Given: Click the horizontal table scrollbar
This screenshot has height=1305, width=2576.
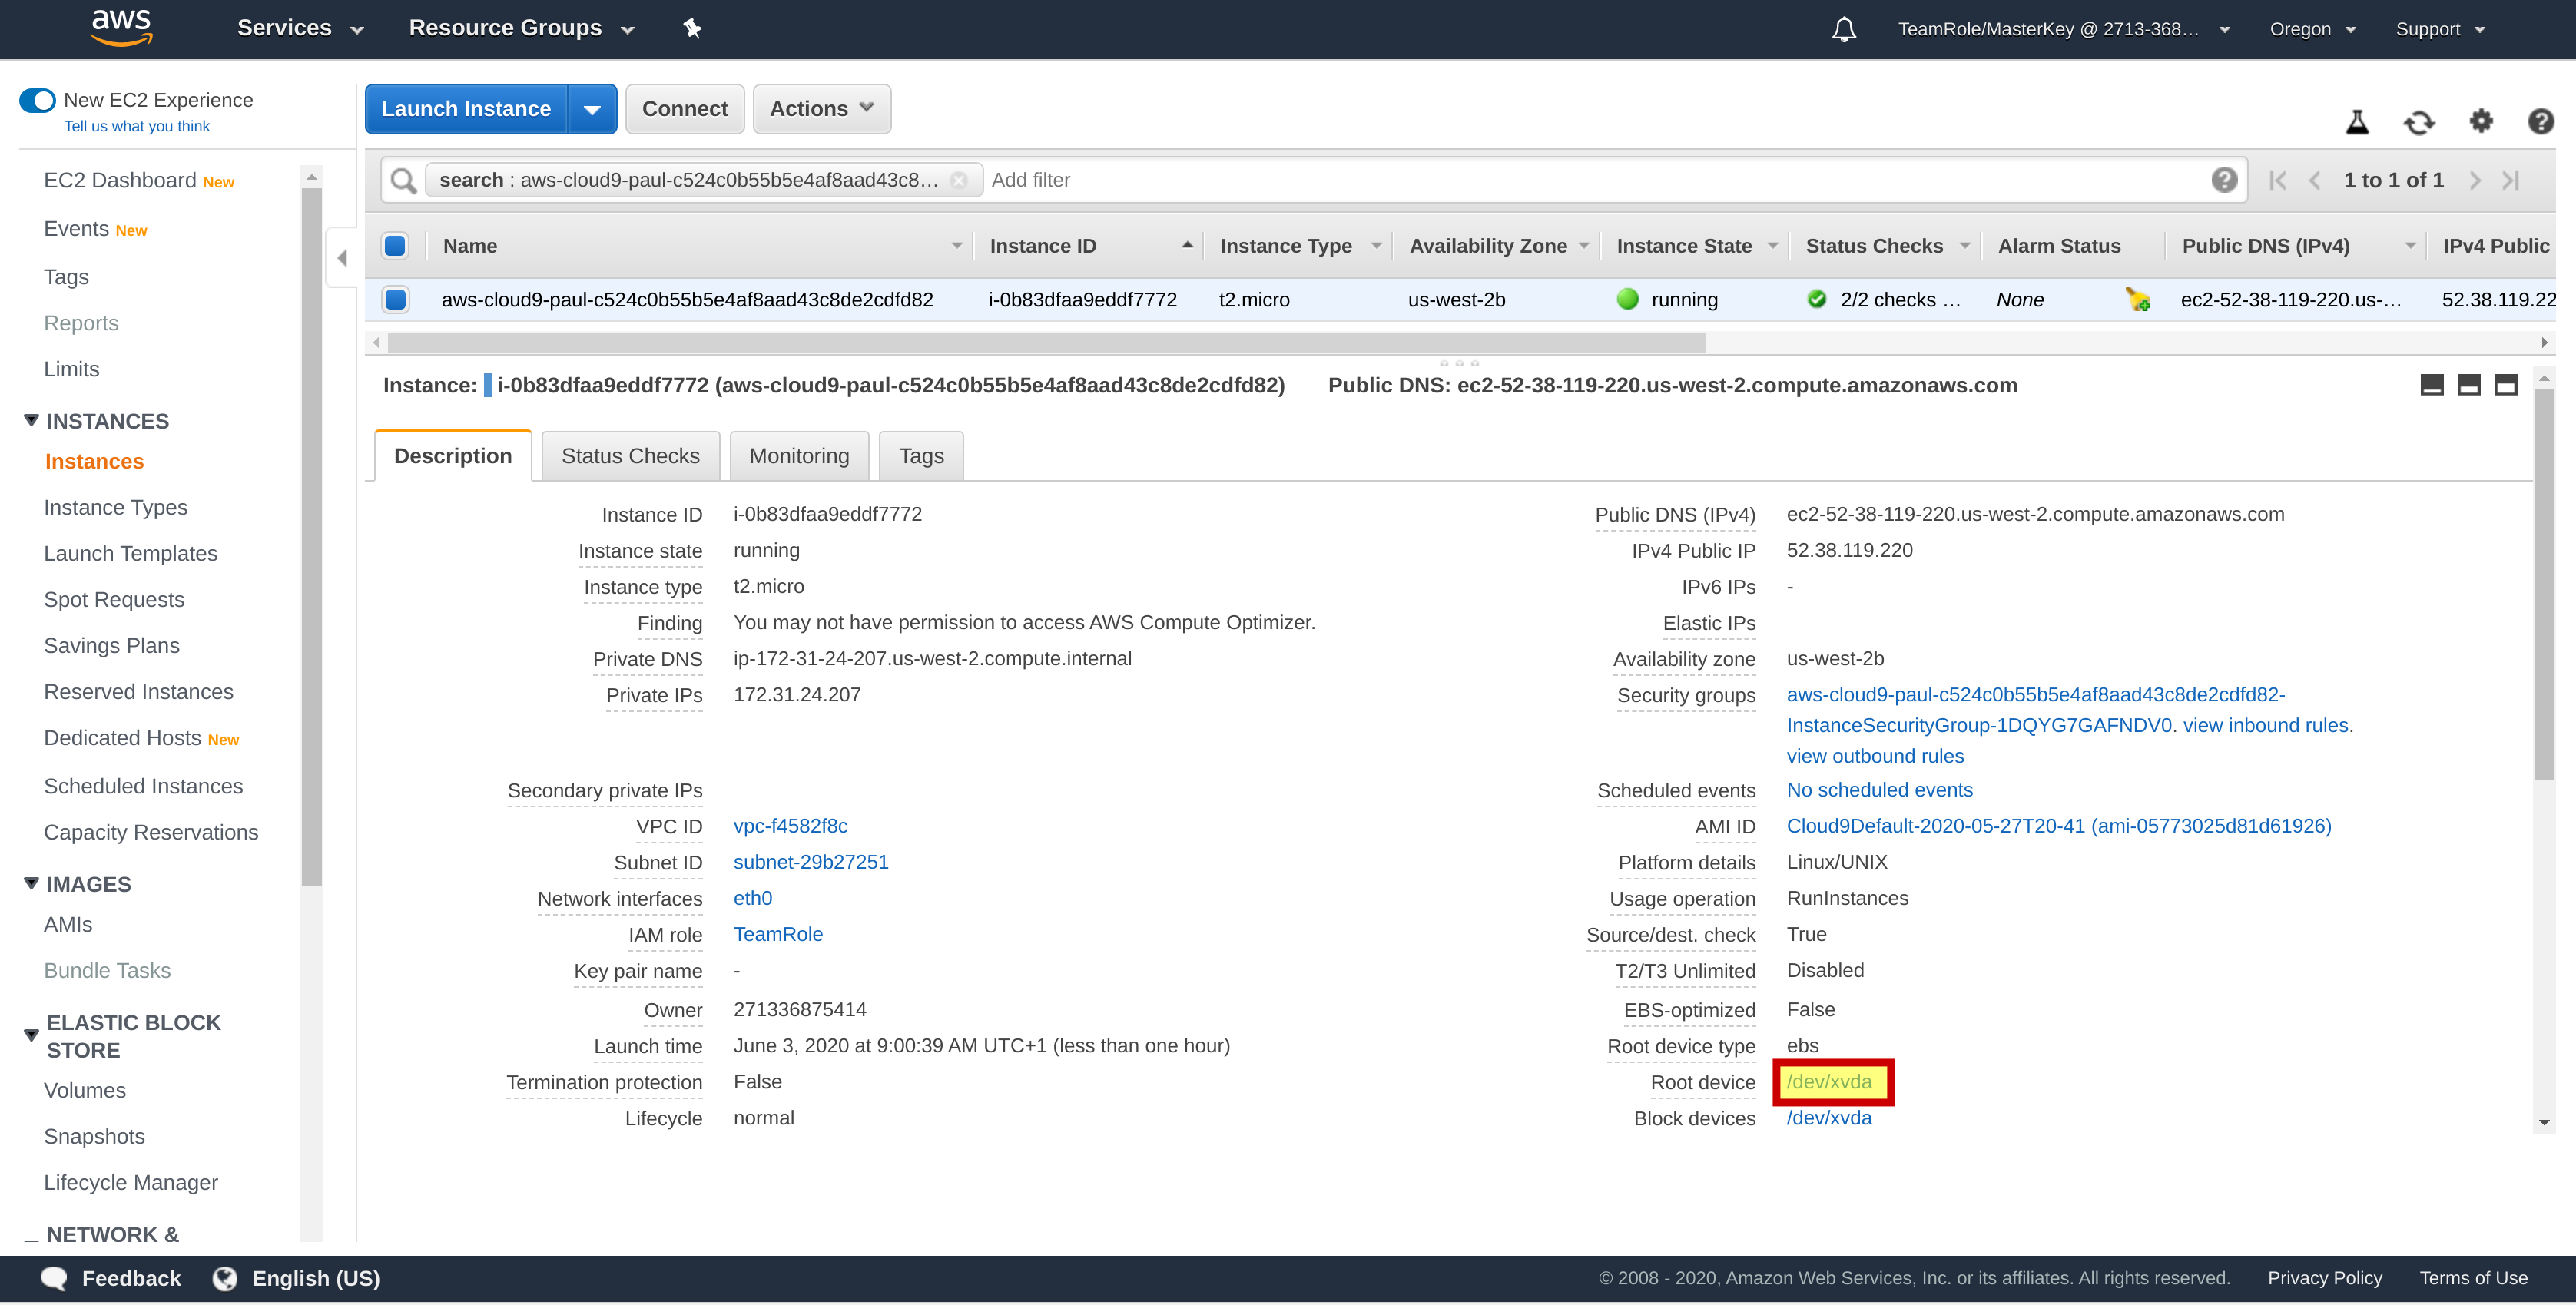Looking at the screenshot, I should (x=1046, y=343).
